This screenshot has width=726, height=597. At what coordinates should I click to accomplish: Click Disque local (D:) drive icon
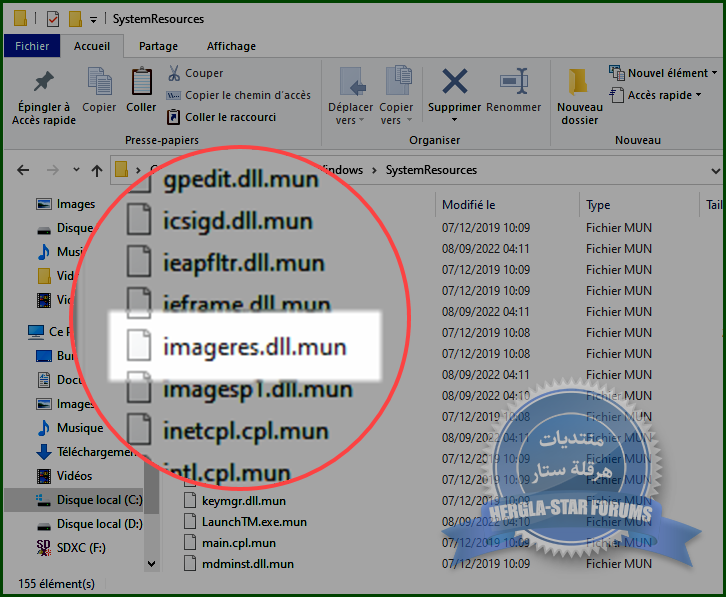[x=44, y=526]
